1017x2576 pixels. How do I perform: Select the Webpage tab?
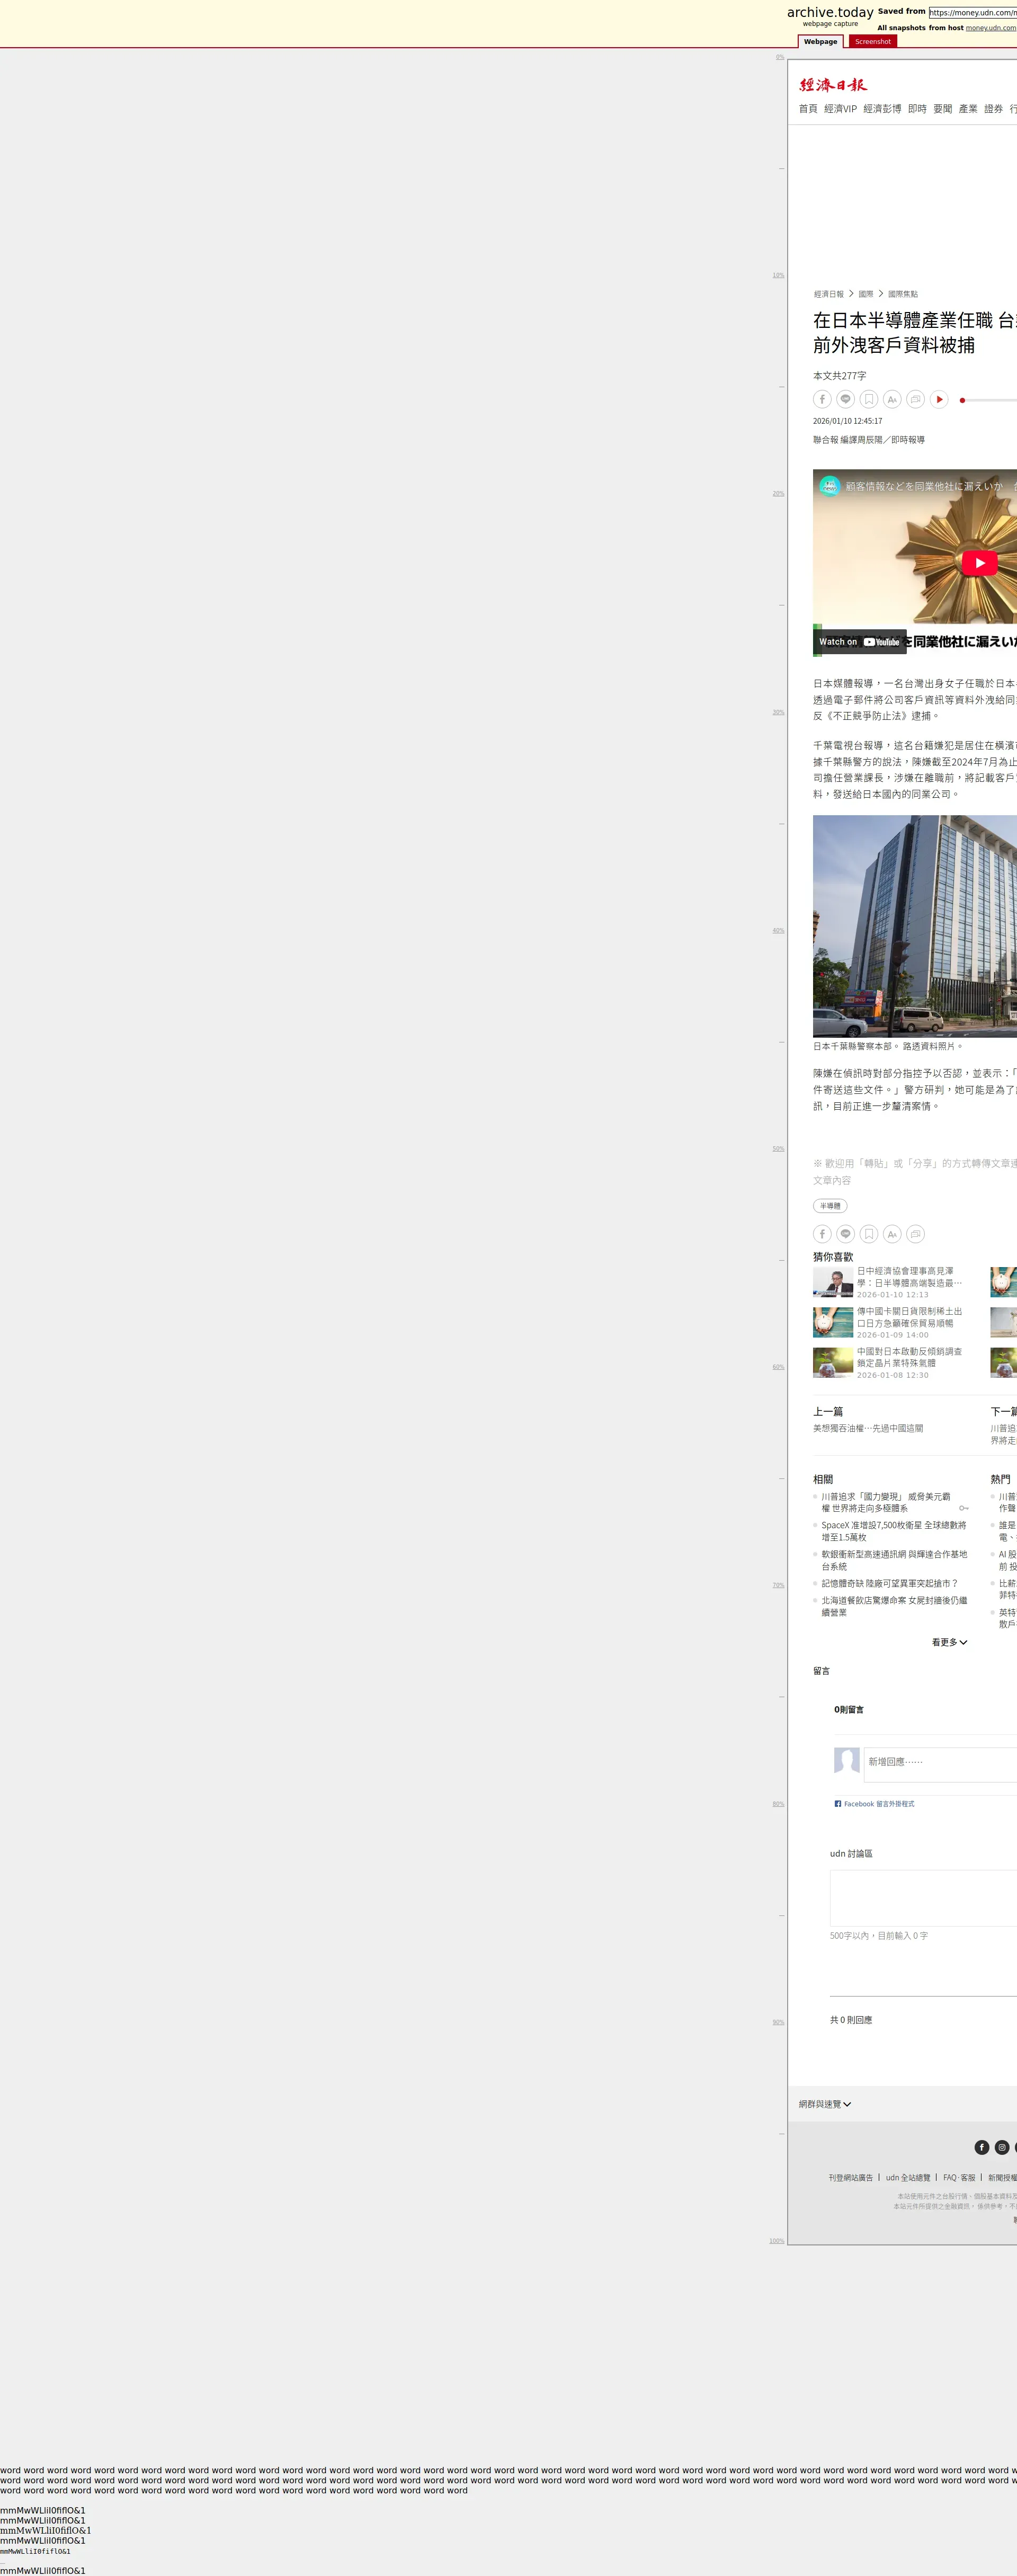[820, 42]
